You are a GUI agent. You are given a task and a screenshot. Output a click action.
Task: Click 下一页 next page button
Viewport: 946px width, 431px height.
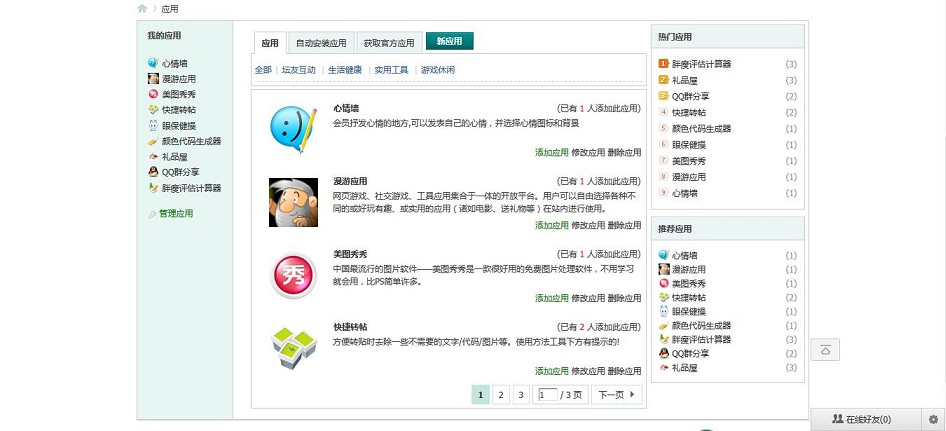[617, 395]
